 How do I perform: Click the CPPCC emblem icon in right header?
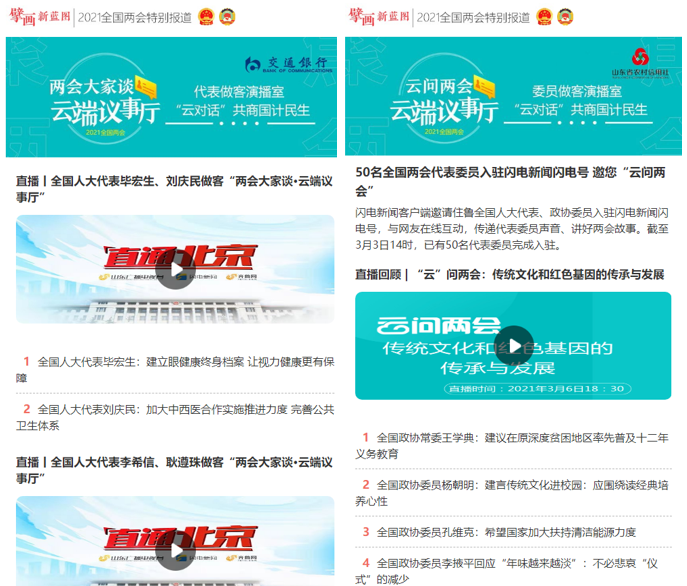tap(565, 17)
